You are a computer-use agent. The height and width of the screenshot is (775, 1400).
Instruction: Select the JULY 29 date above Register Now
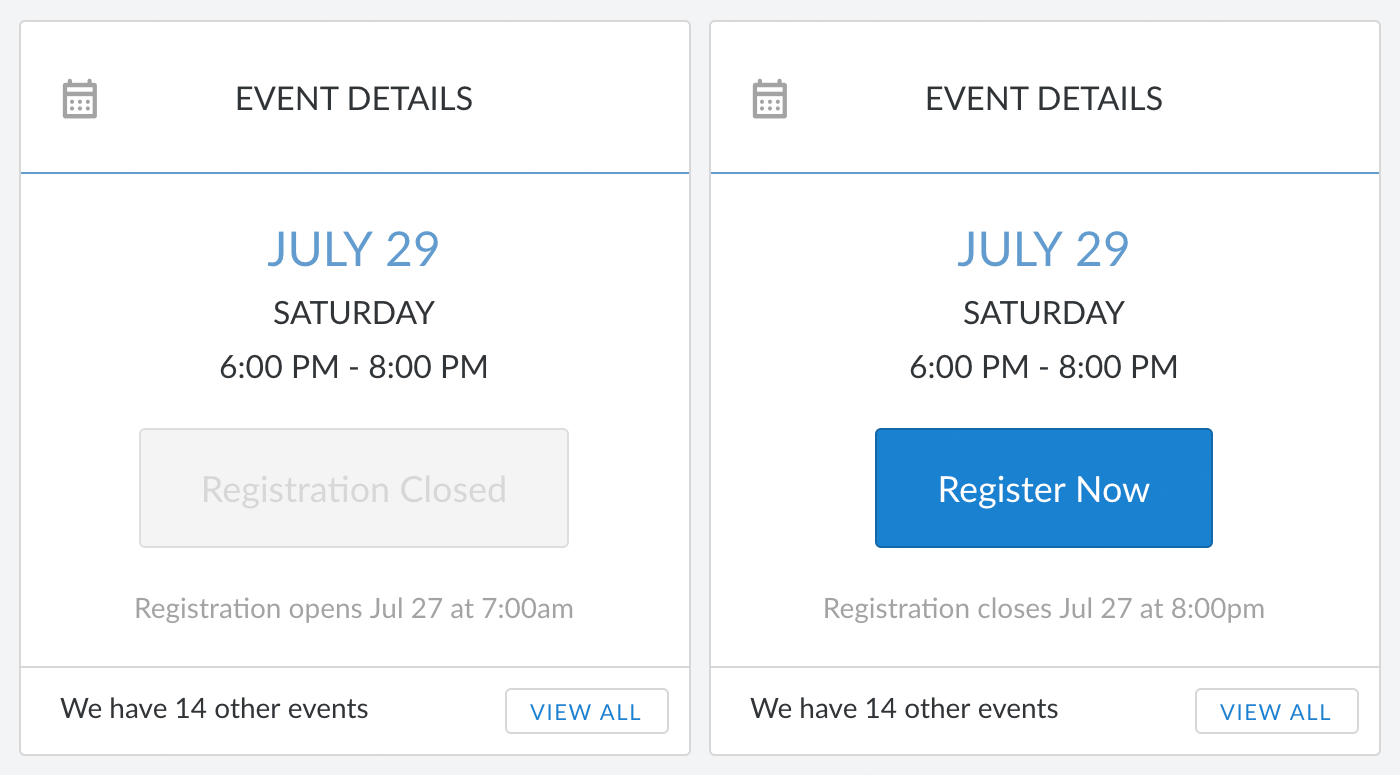(x=1044, y=249)
